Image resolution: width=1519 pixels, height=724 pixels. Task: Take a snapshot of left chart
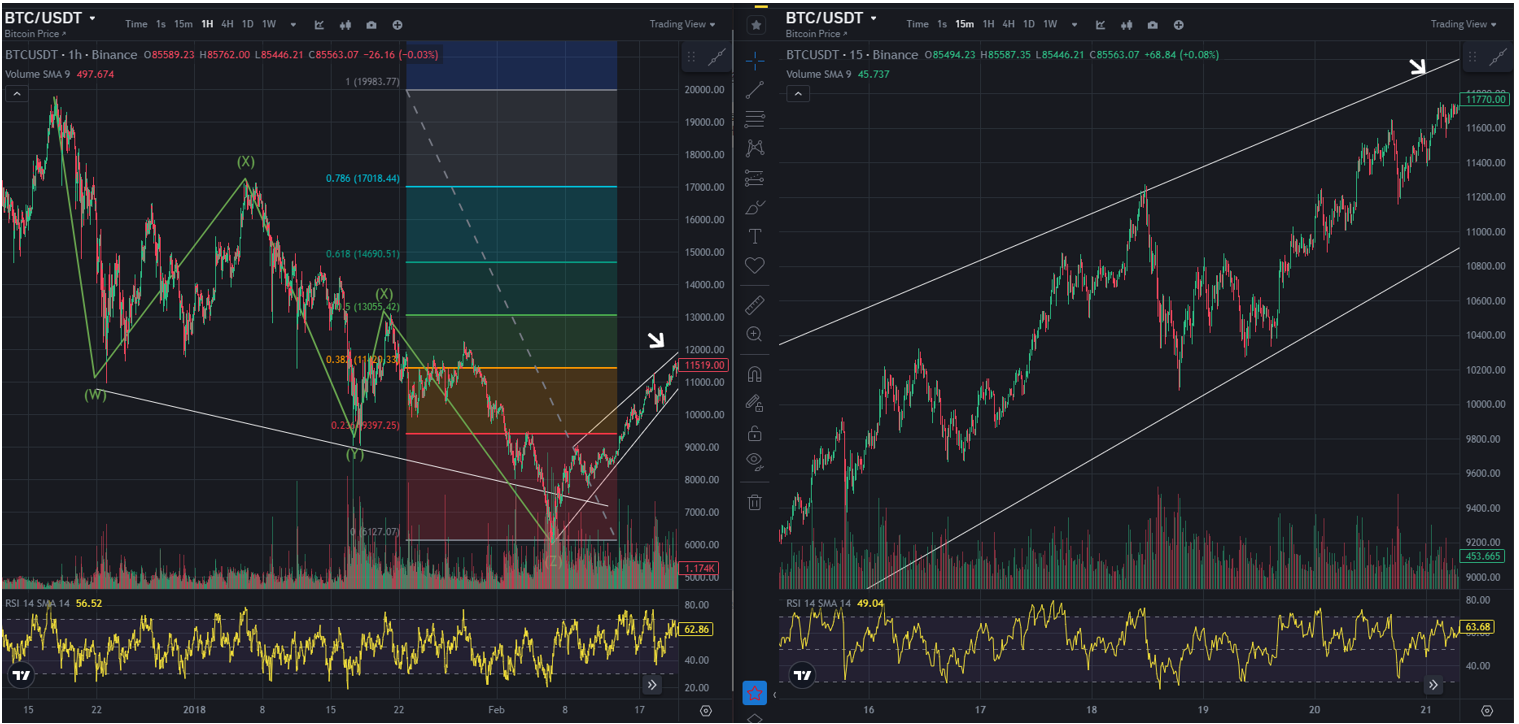(x=372, y=24)
